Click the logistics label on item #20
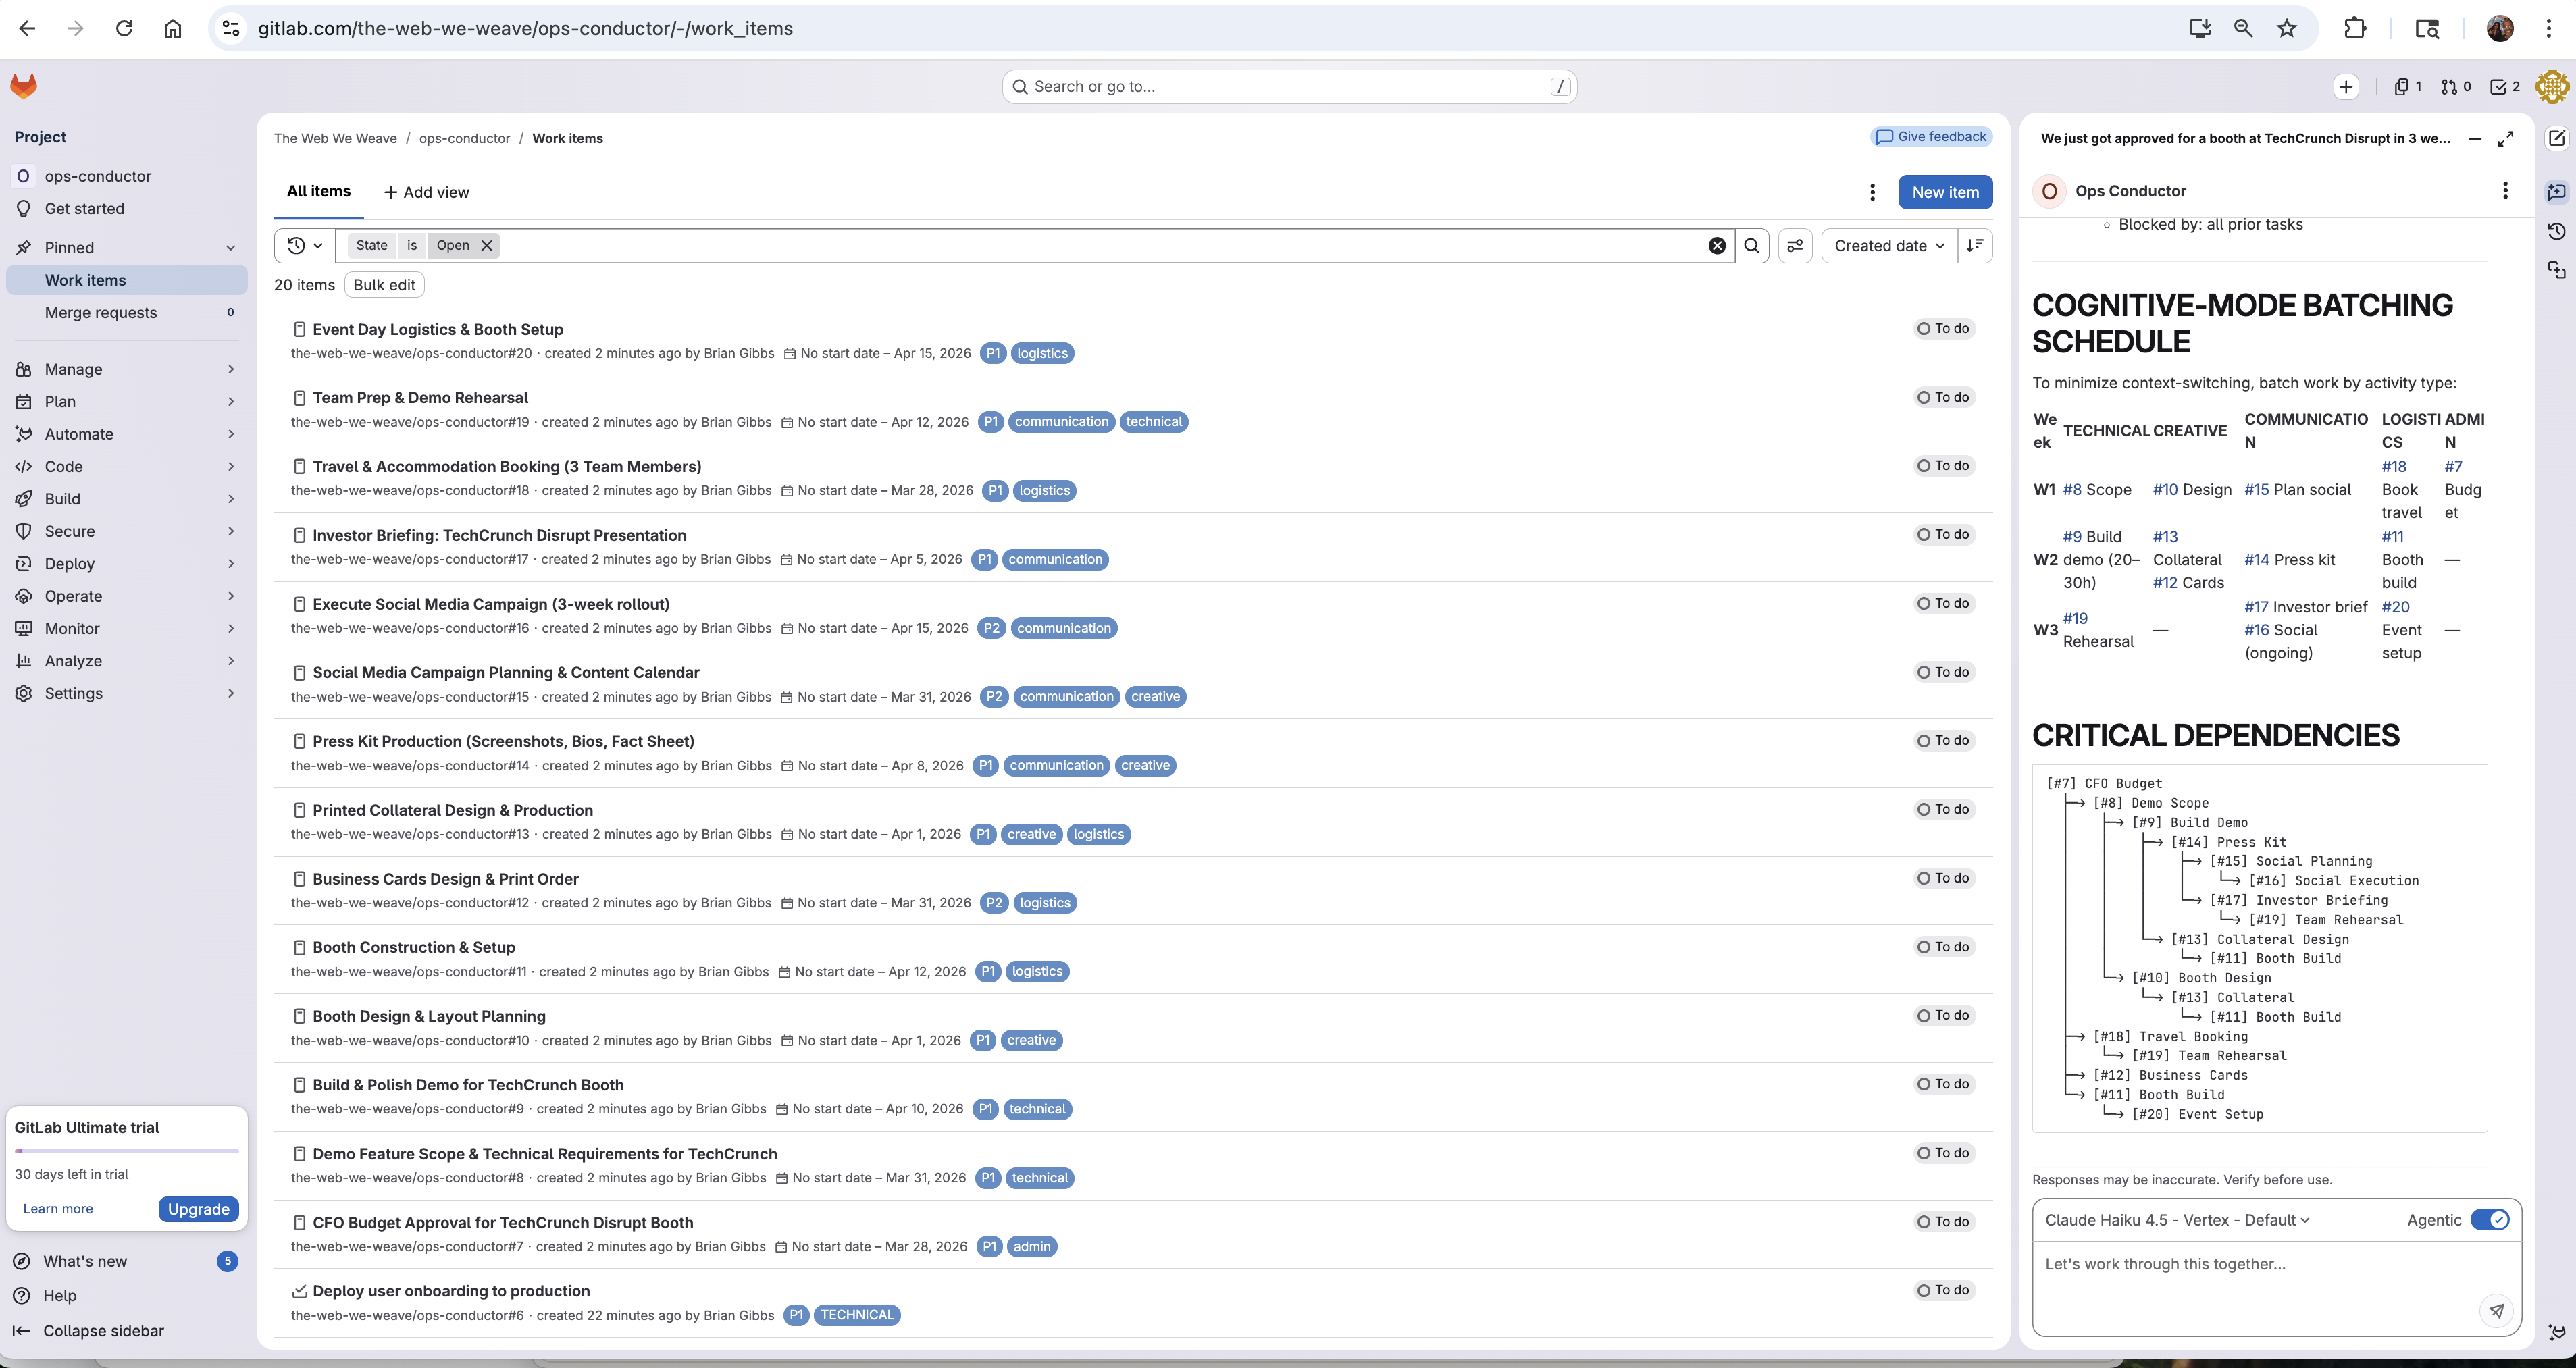2576x1368 pixels. [x=1042, y=354]
